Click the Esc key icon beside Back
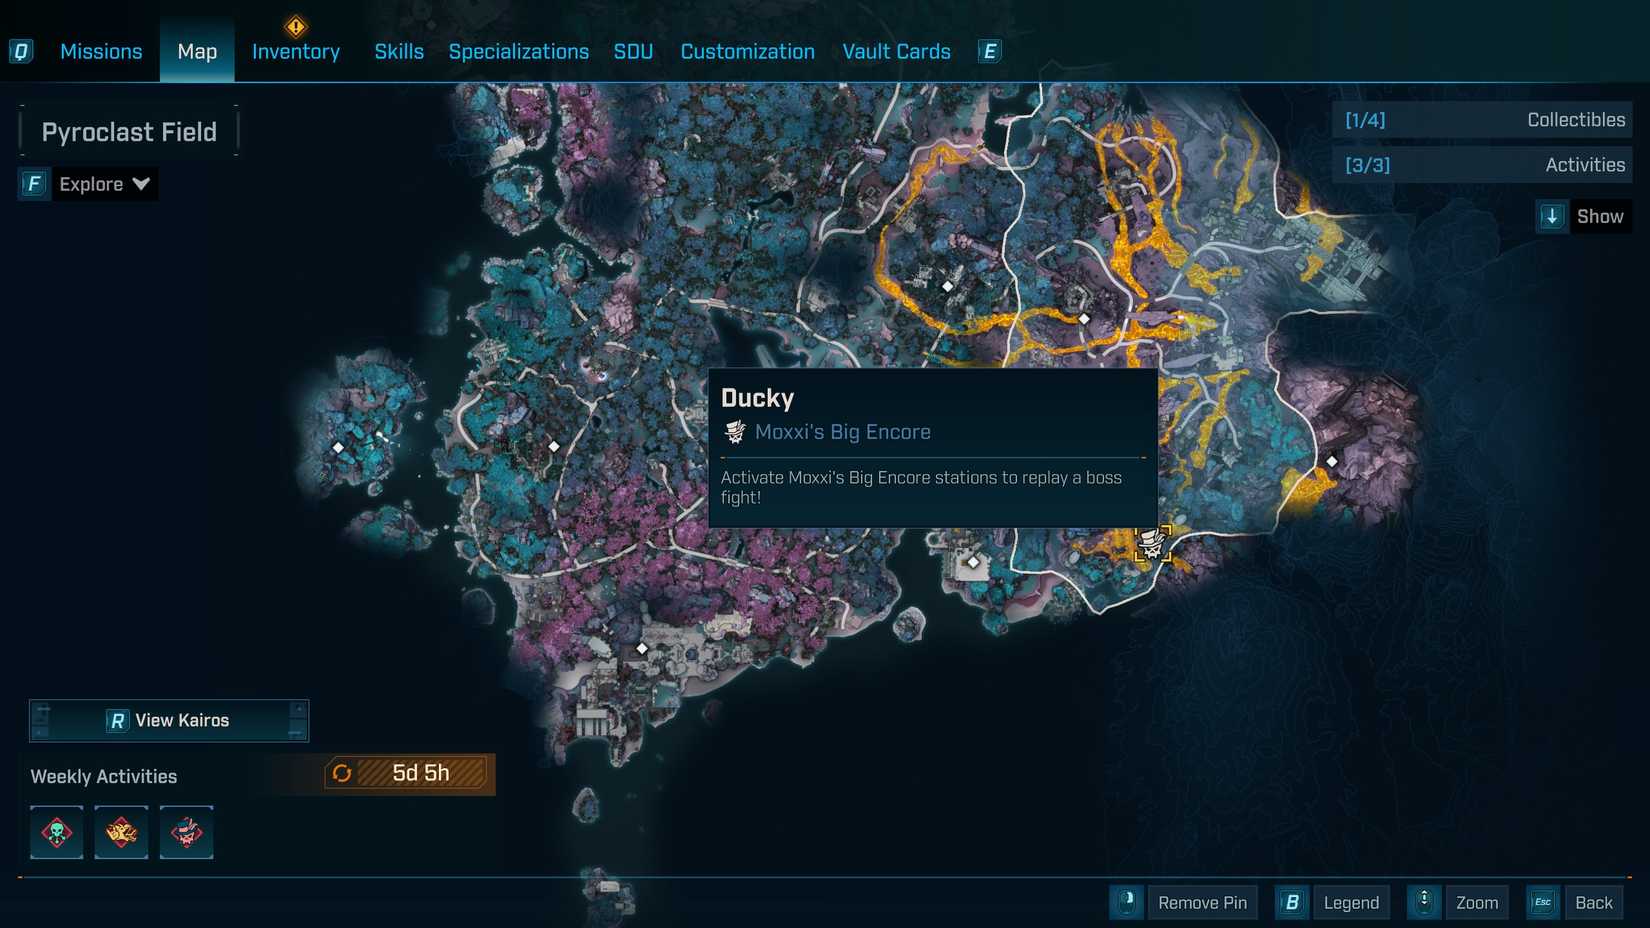Screen dimensions: 1650x928 [x=1543, y=903]
